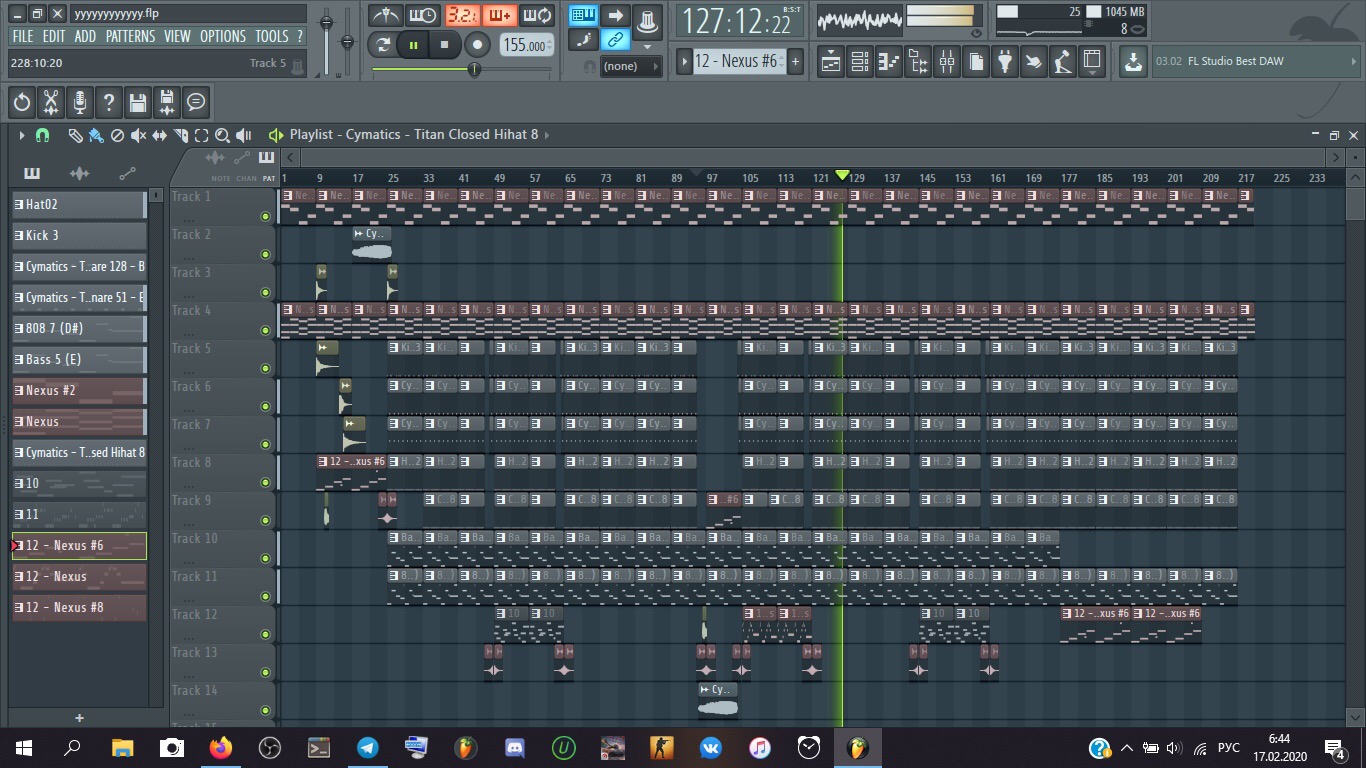The width and height of the screenshot is (1366, 768).
Task: Open the Piano roll view icon
Action: 888,62
